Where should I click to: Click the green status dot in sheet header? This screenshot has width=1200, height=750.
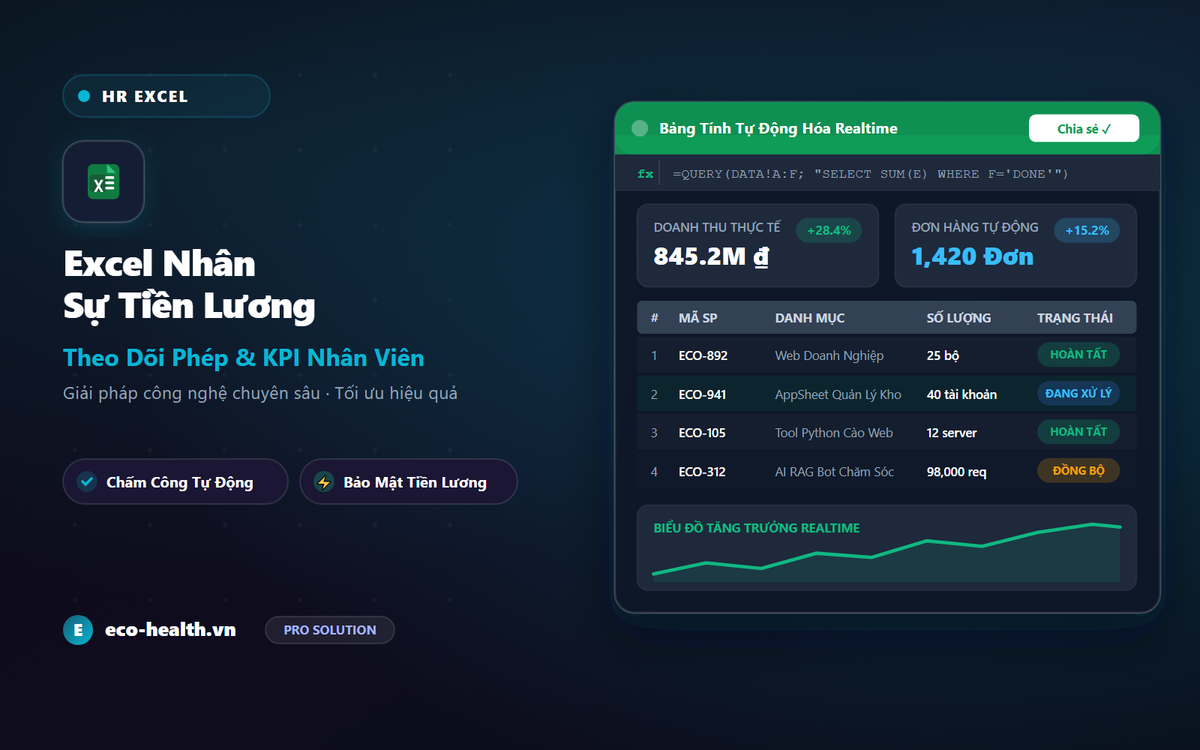click(640, 128)
